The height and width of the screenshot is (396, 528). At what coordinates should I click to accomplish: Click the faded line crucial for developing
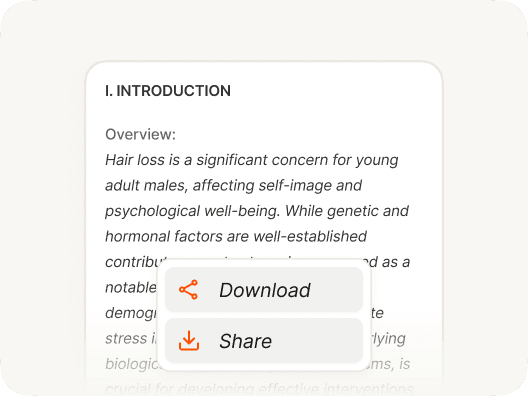[x=259, y=389]
